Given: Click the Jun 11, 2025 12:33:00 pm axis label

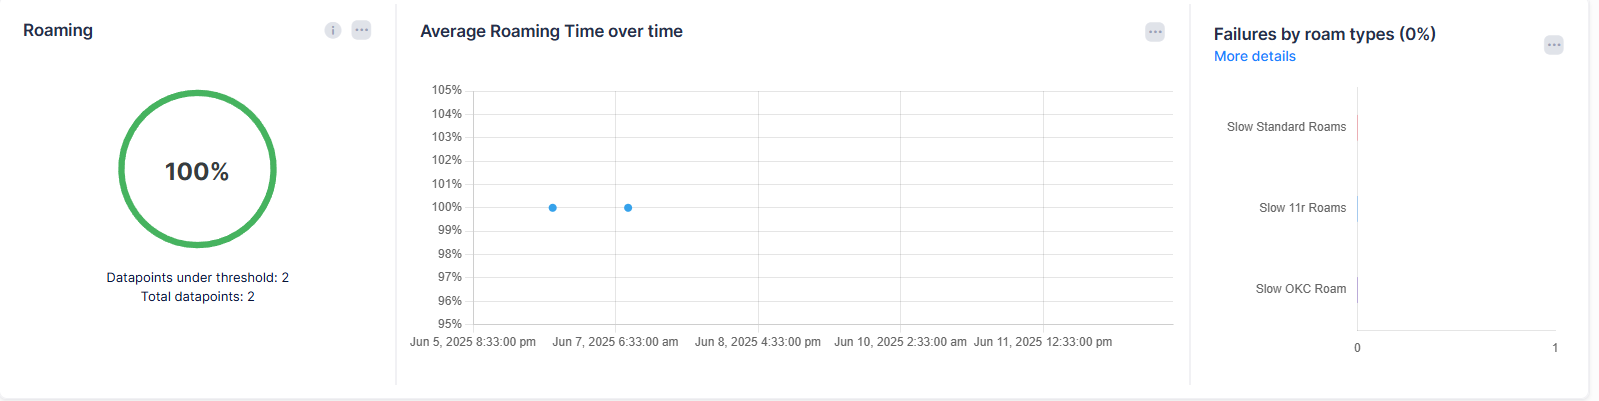Looking at the screenshot, I should [x=1043, y=342].
